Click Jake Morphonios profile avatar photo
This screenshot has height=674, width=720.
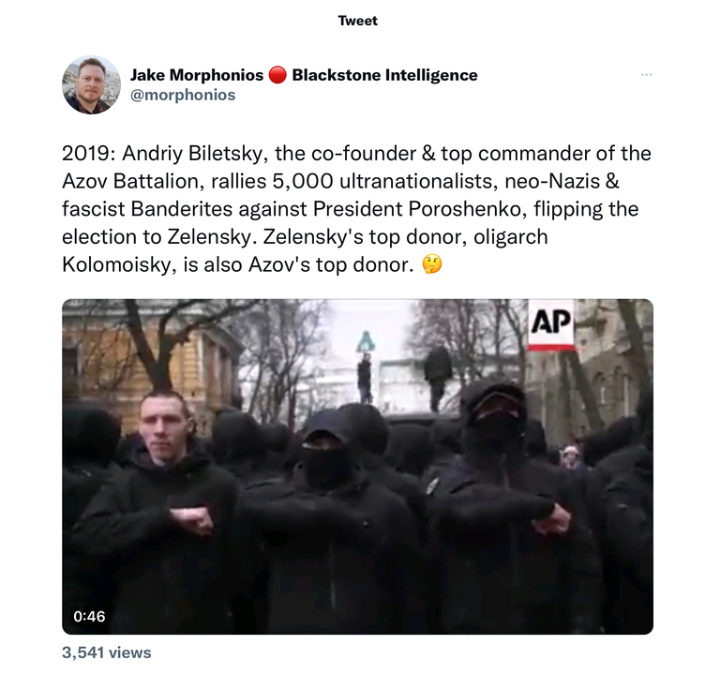[91, 85]
